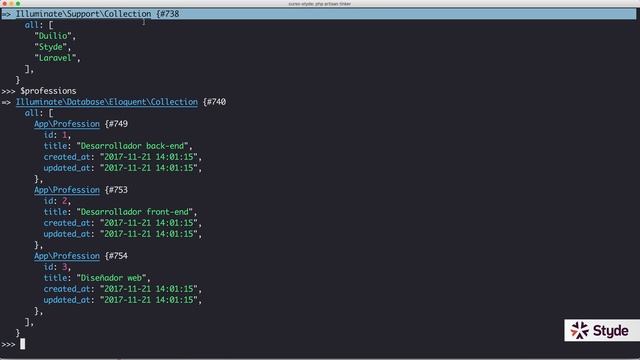The image size is (640, 360).
Task: Click the "Laravel" string value
Action: [x=56, y=58]
